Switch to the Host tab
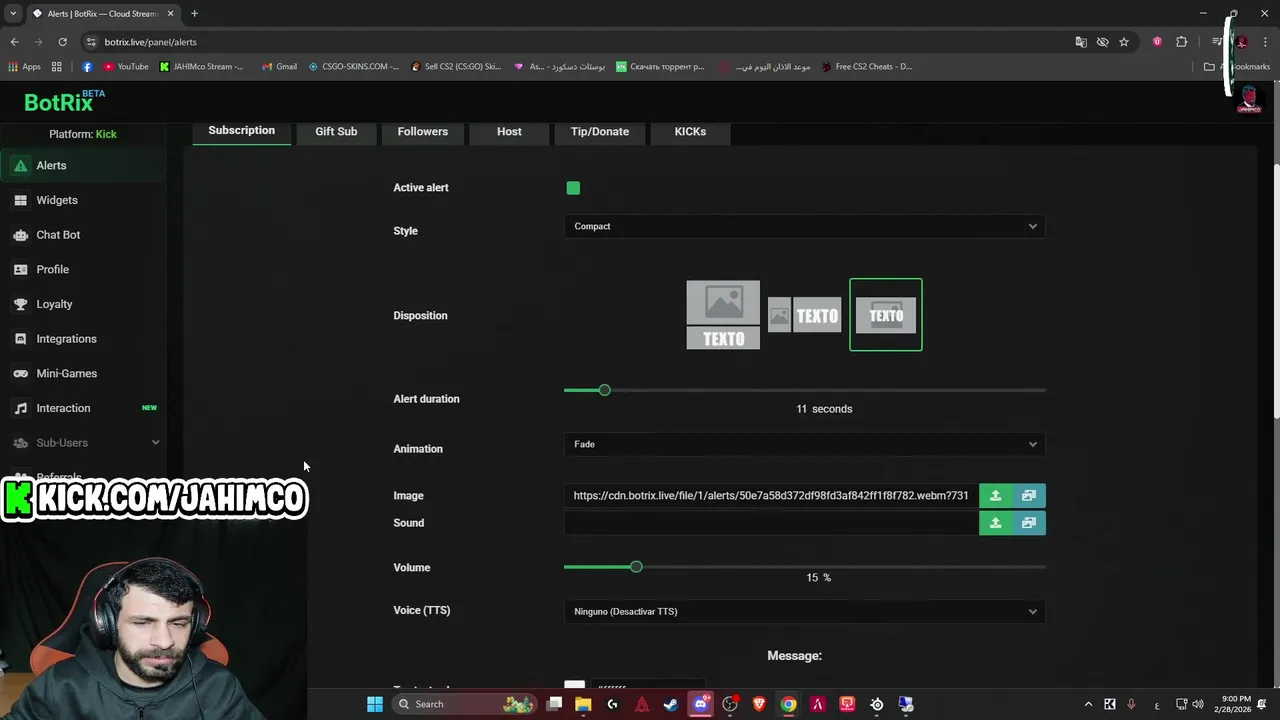The width and height of the screenshot is (1280, 720). (509, 132)
